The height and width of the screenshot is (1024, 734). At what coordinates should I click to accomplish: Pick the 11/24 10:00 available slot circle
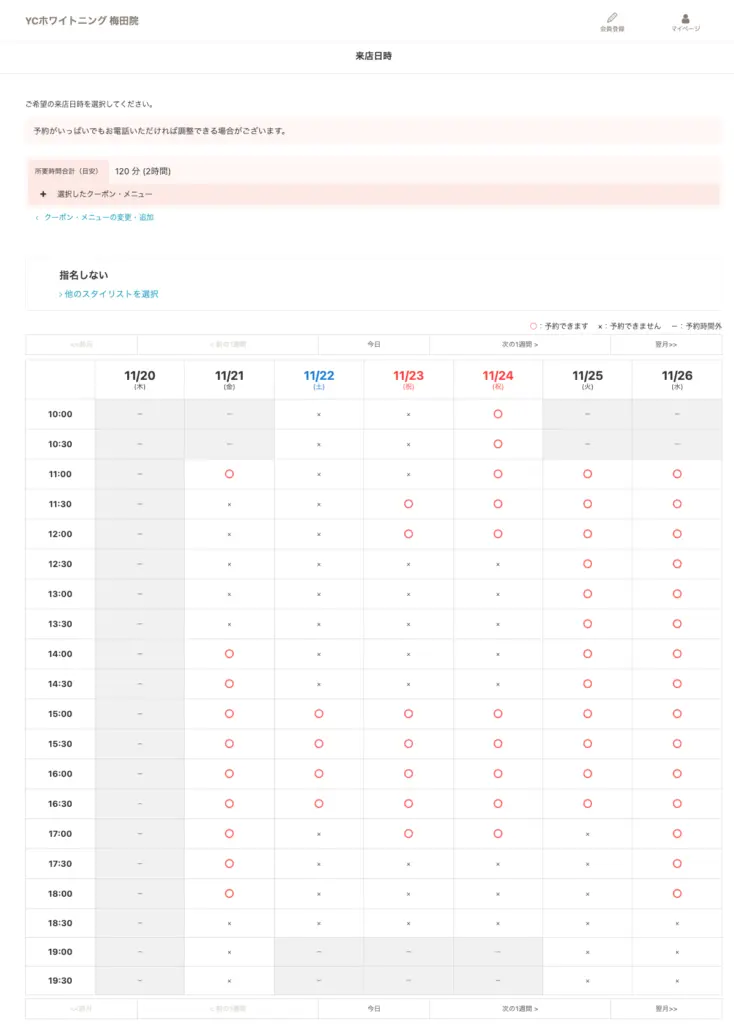tap(498, 414)
